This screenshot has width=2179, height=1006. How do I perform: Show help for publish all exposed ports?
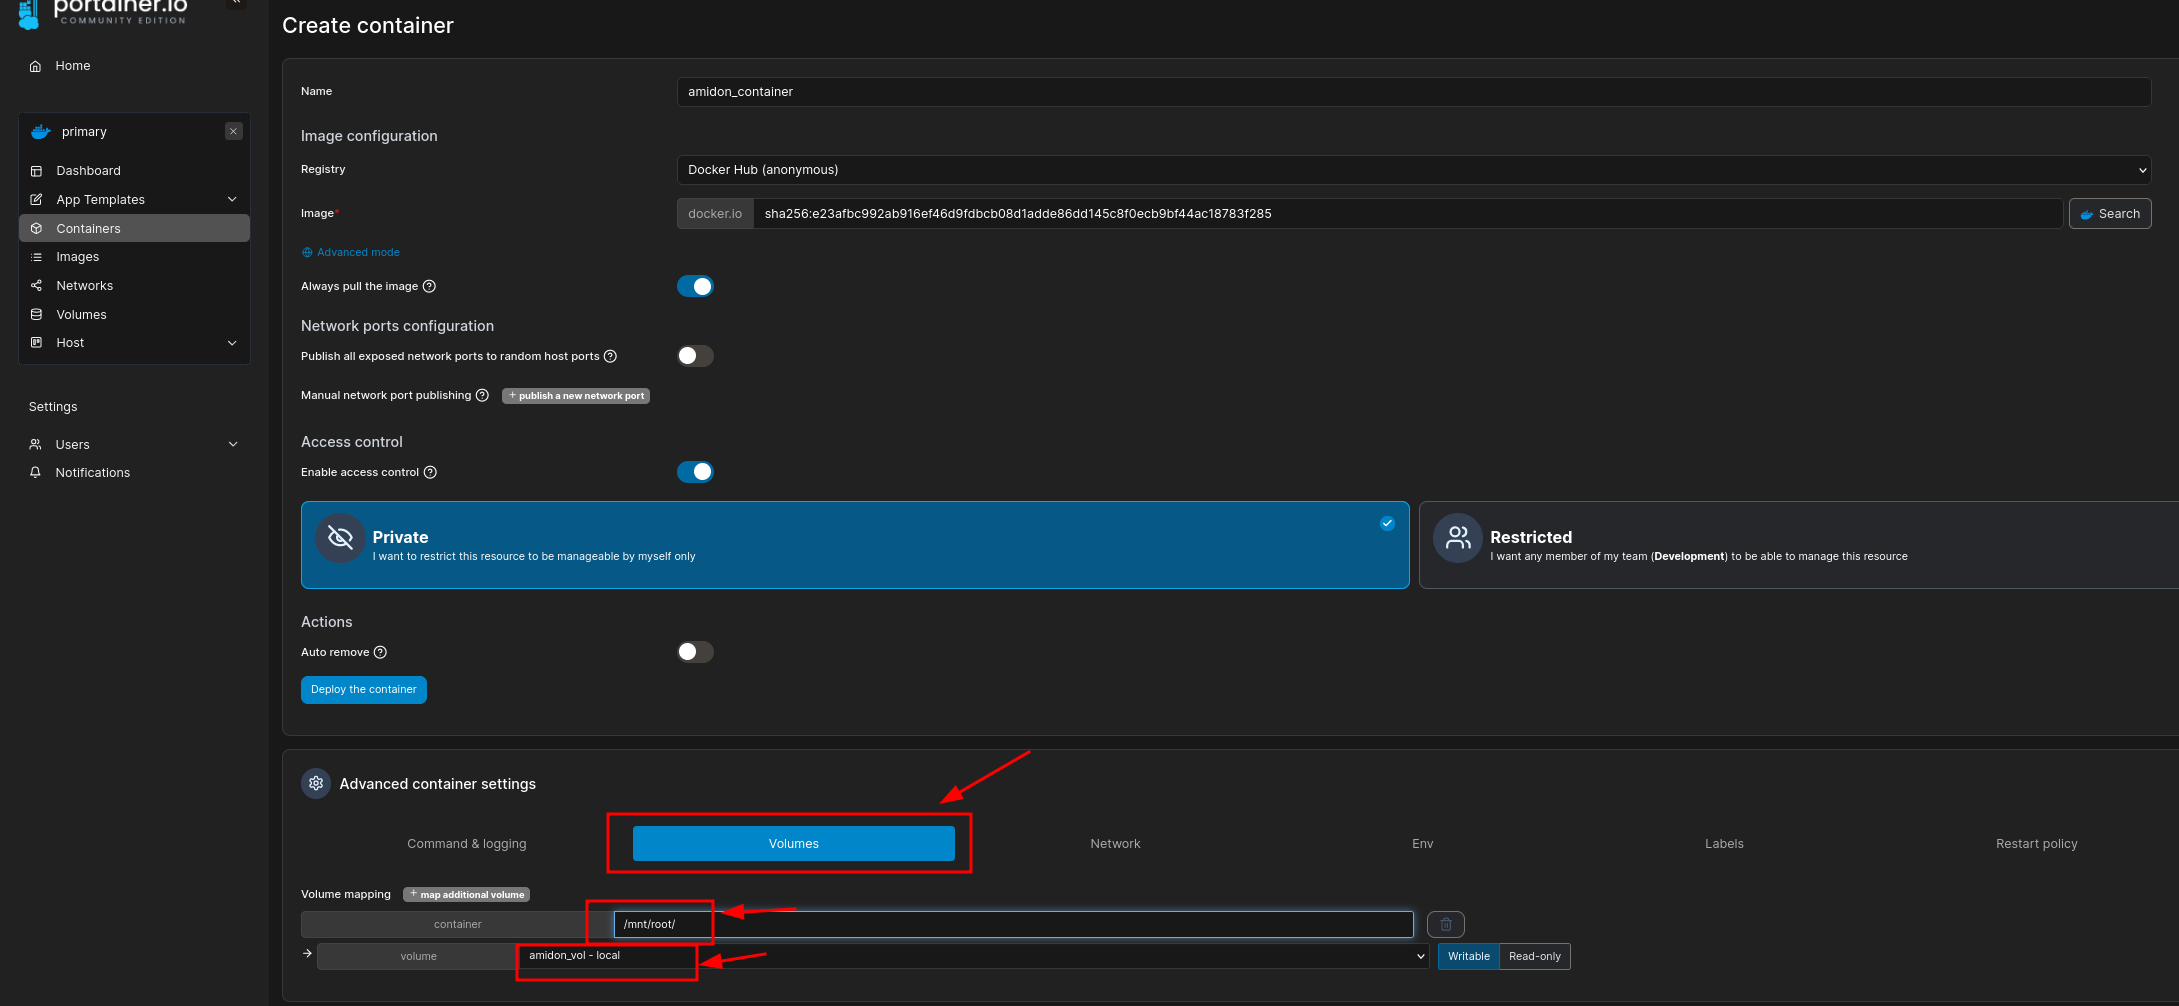610,357
